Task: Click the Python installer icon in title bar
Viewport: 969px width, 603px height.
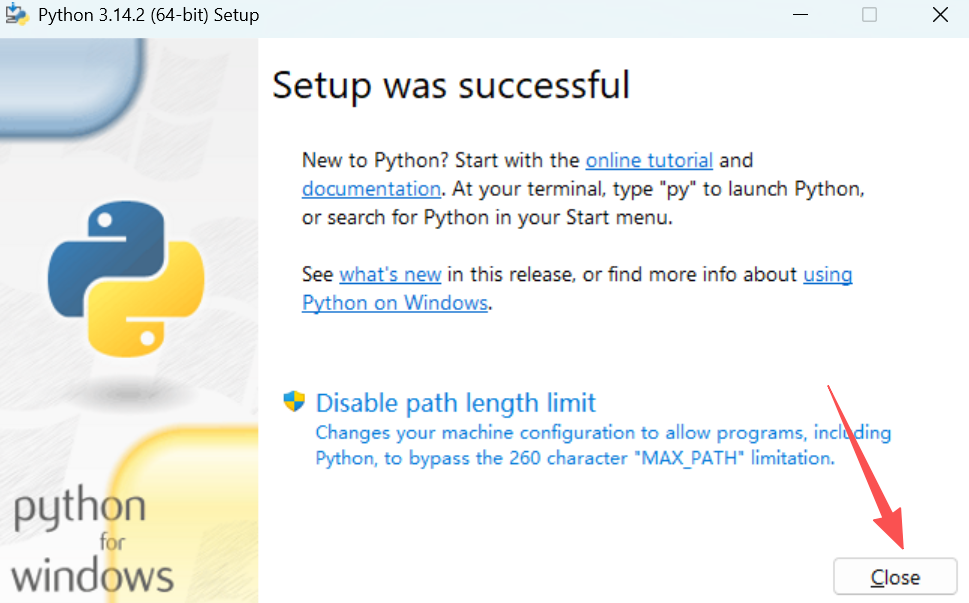Action: pyautogui.click(x=17, y=15)
